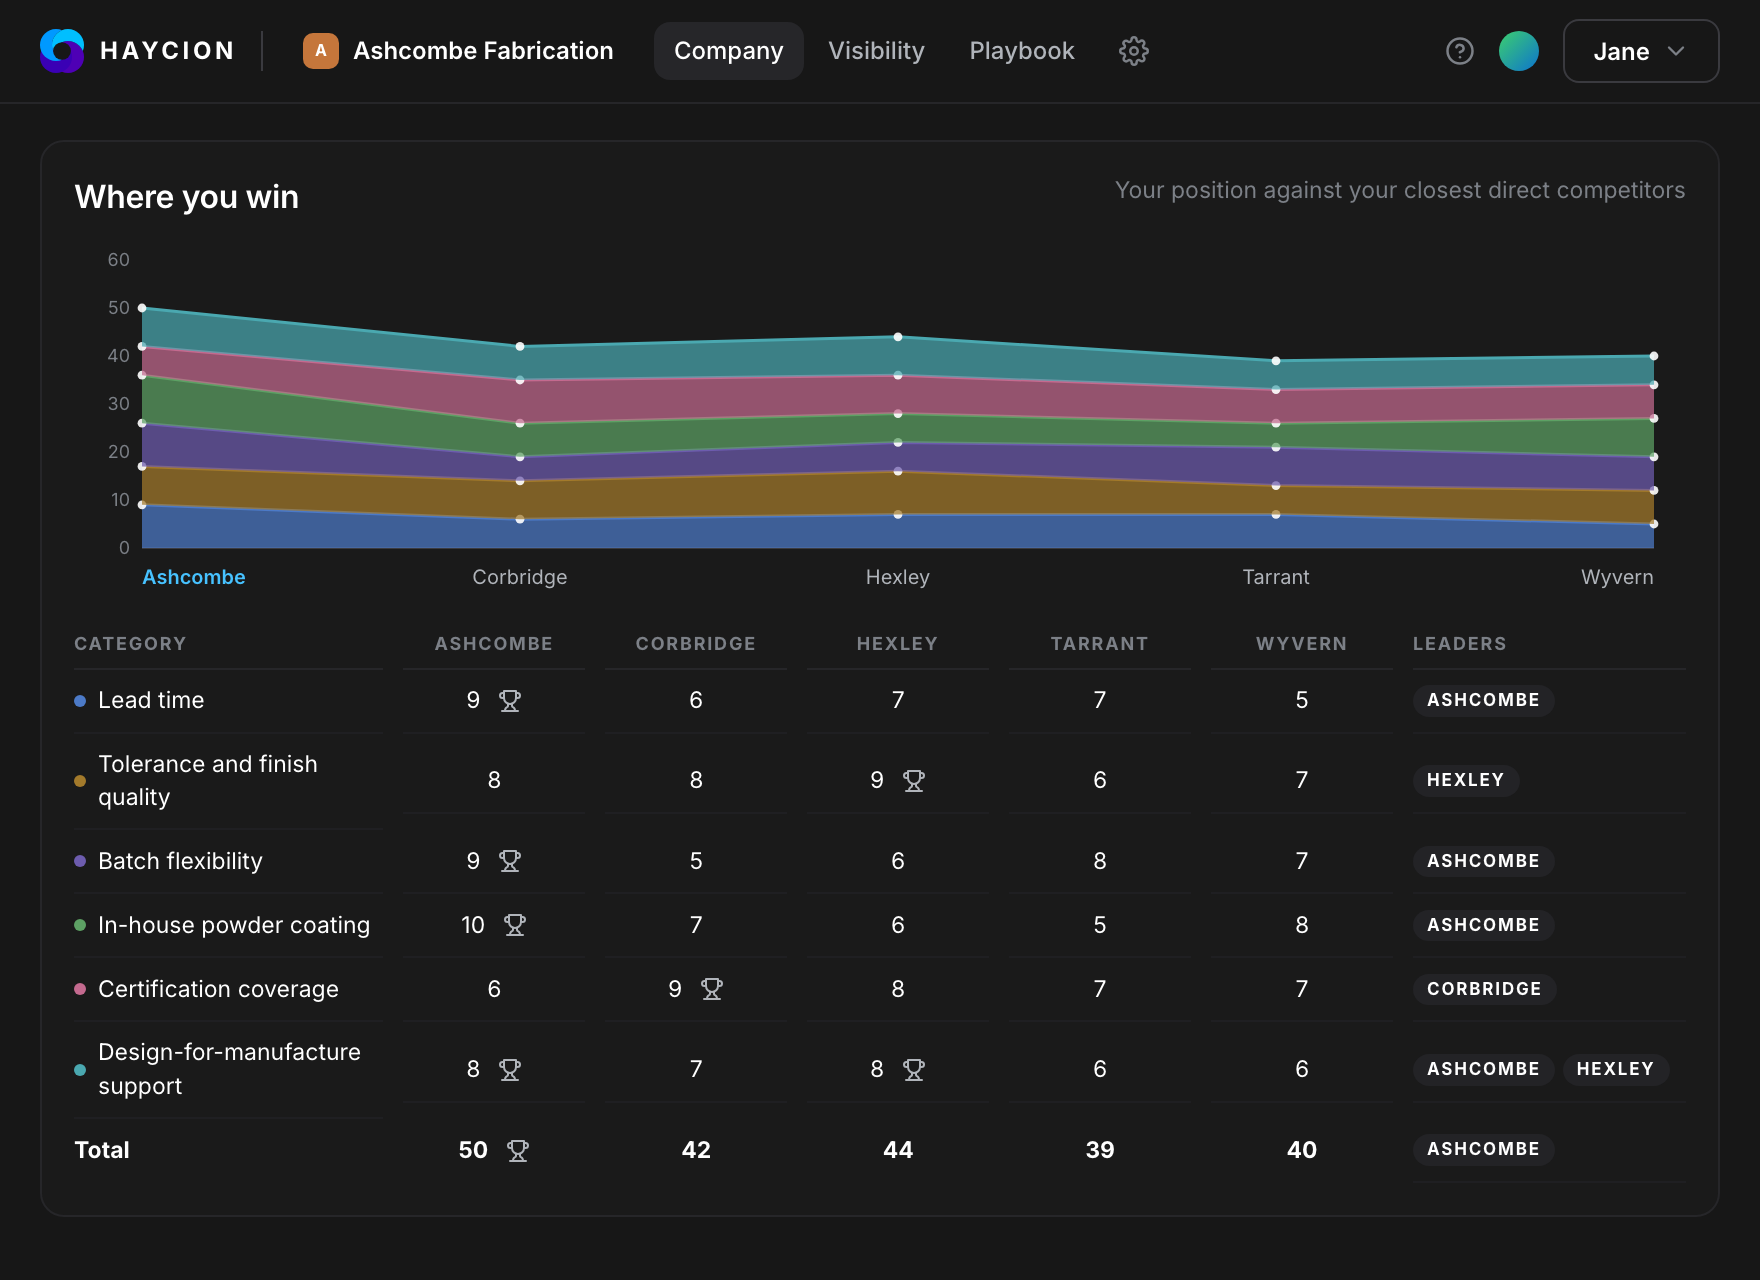Click Ashcombe's trophy in Design-for-manufacture support row
Viewport: 1760px width, 1280px height.
[x=510, y=1070]
